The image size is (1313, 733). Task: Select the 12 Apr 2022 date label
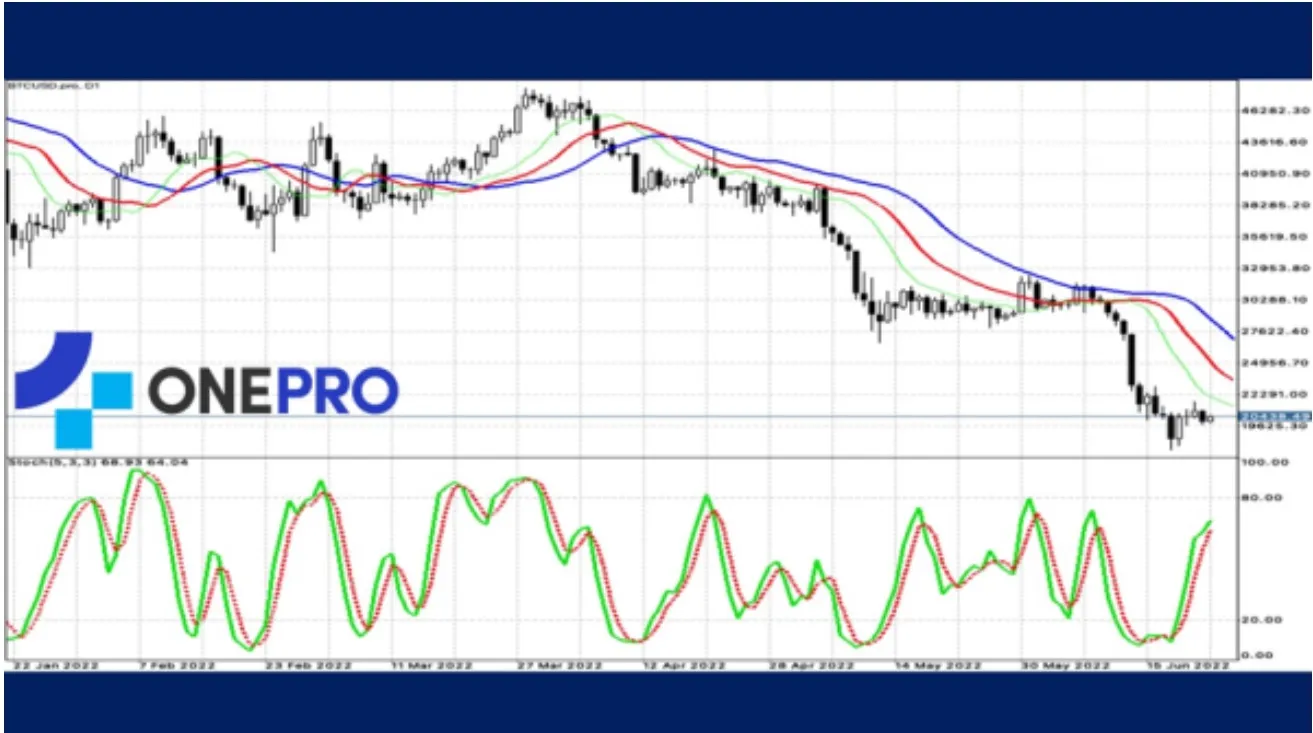(684, 665)
